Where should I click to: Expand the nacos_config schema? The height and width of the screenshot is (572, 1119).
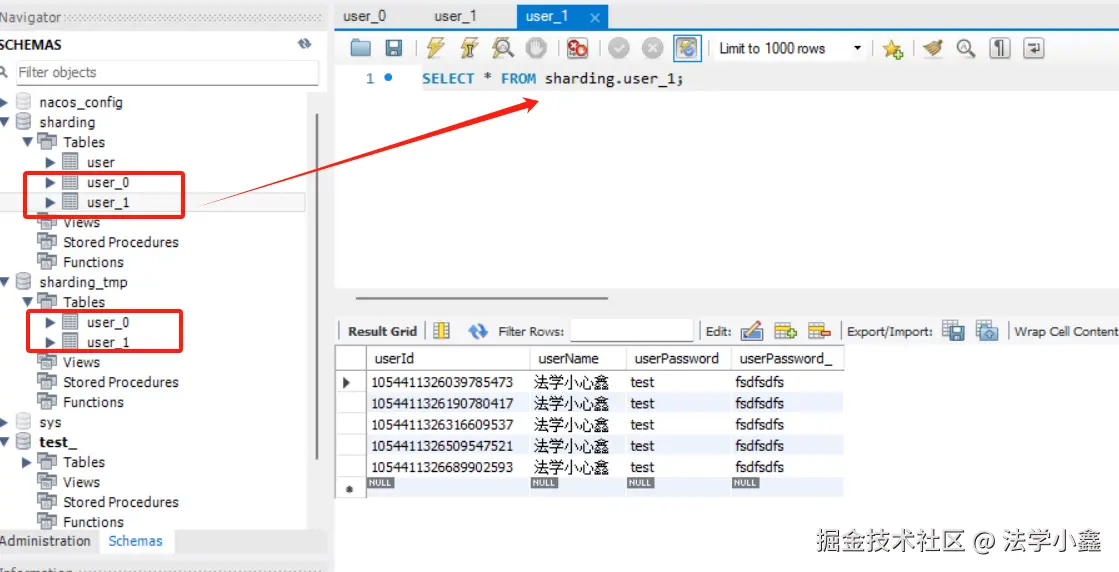click(x=4, y=102)
